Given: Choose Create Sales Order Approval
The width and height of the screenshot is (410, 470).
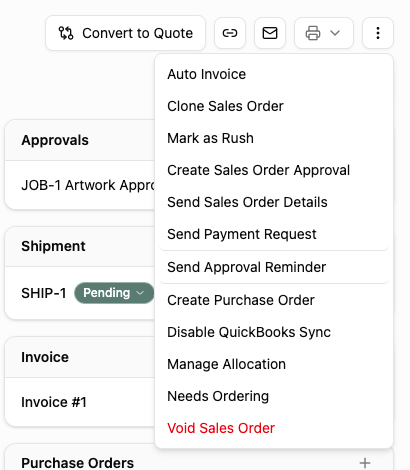Looking at the screenshot, I should click(274, 170).
